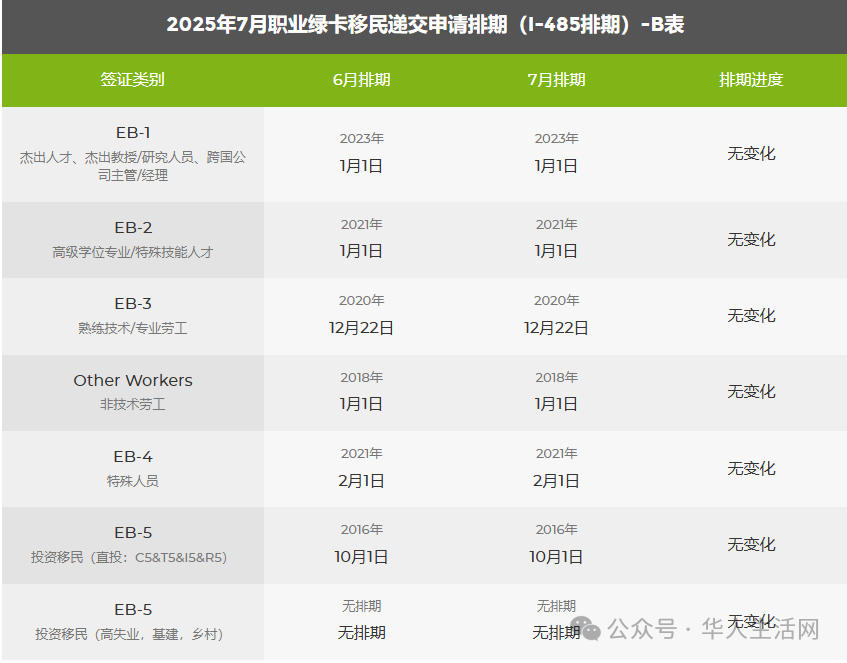Click EB-4 July date '2月1日'

tap(556, 480)
